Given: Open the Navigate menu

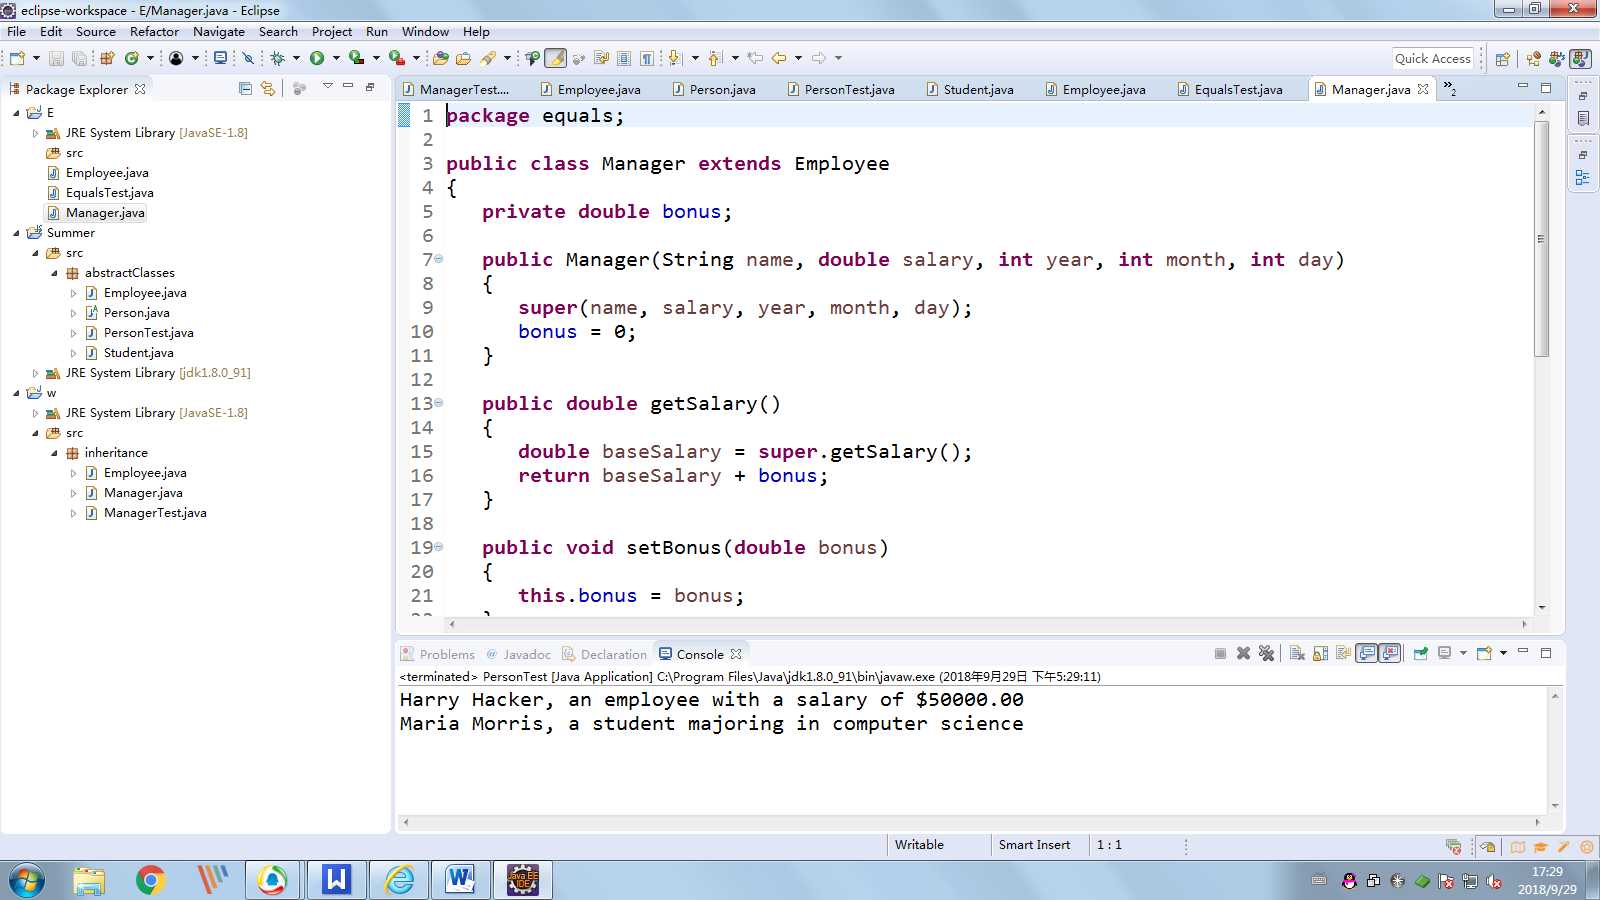Looking at the screenshot, I should pyautogui.click(x=219, y=31).
